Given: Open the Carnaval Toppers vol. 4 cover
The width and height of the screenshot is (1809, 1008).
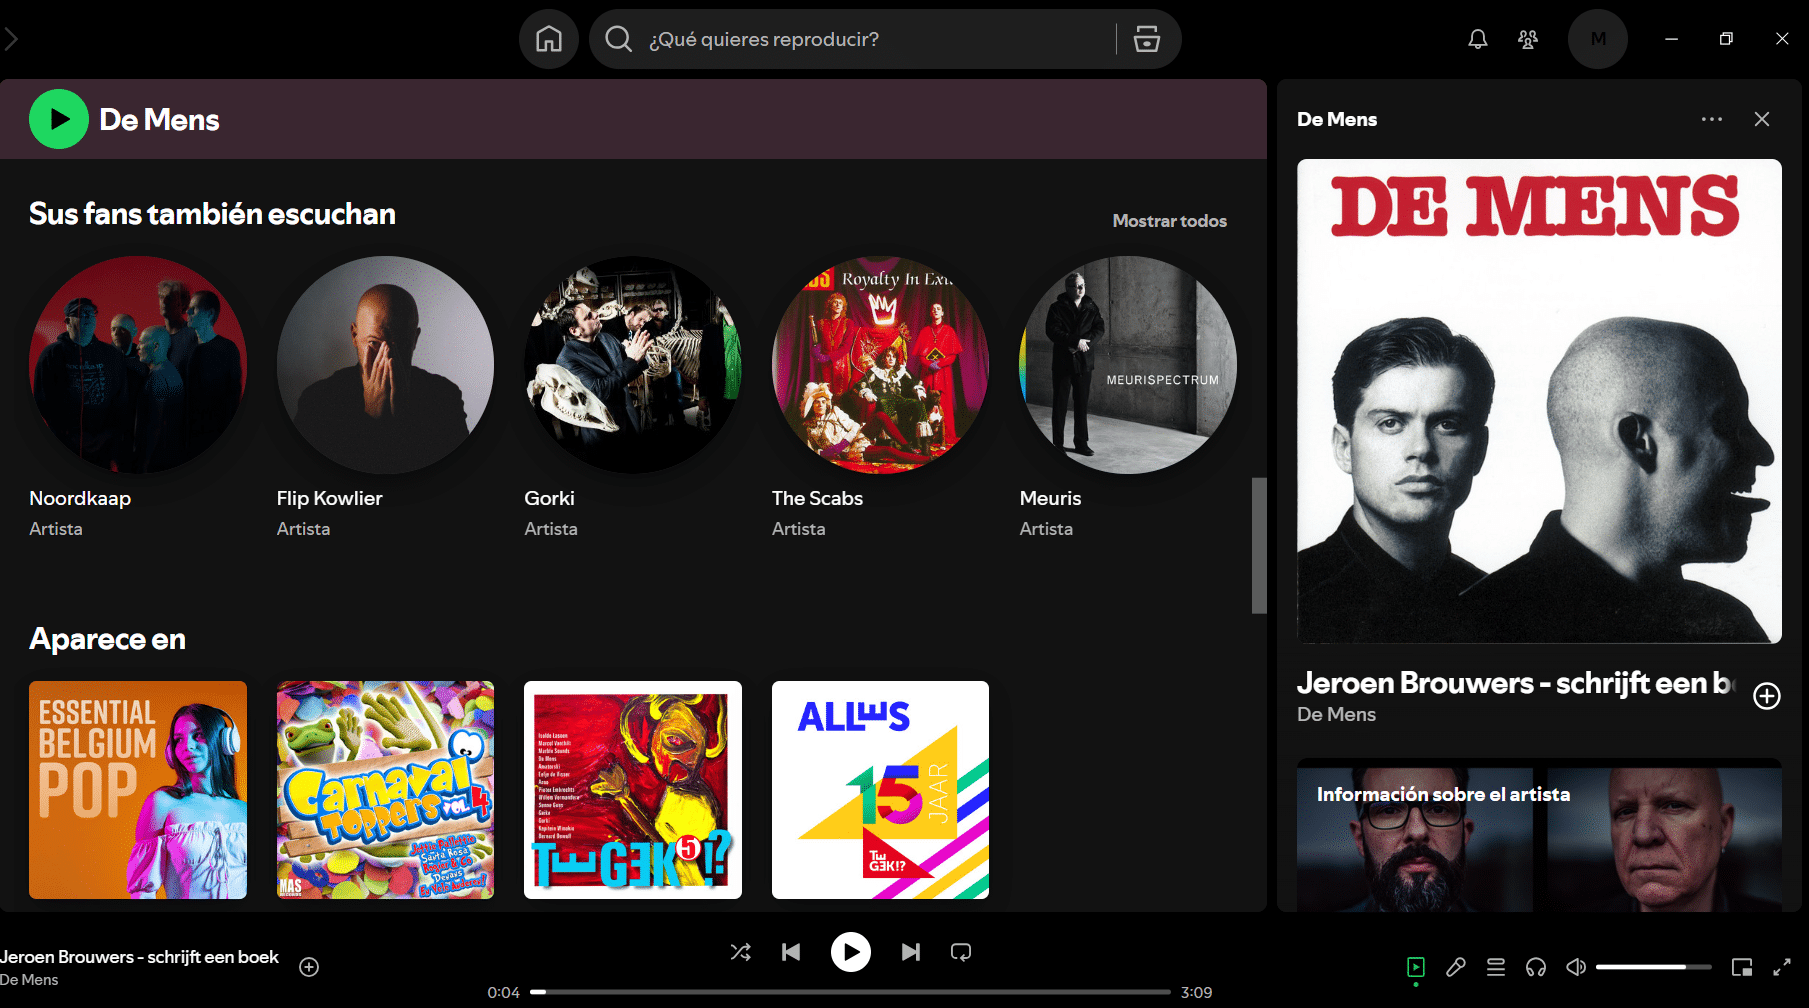Looking at the screenshot, I should pyautogui.click(x=385, y=790).
